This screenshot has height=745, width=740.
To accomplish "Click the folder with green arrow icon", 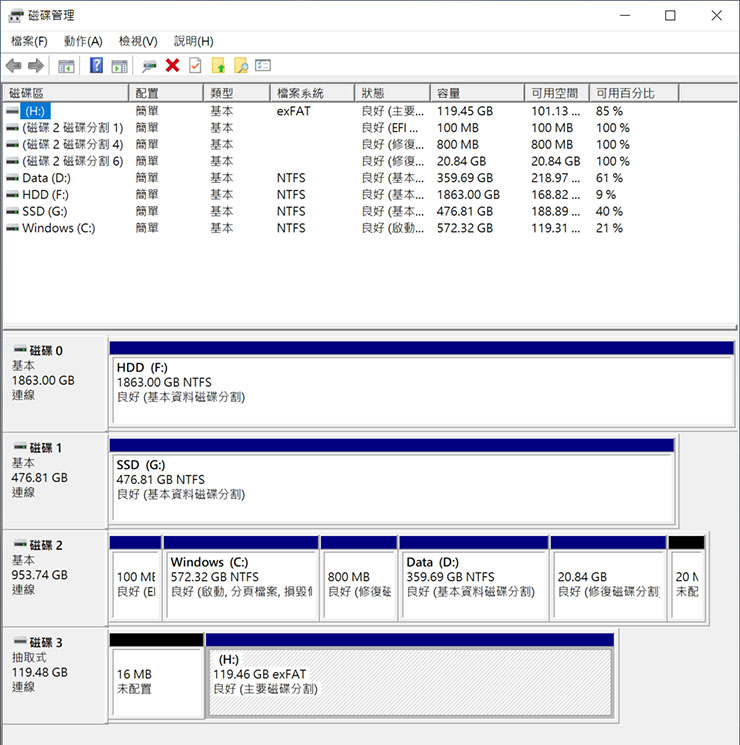I will pyautogui.click(x=218, y=66).
